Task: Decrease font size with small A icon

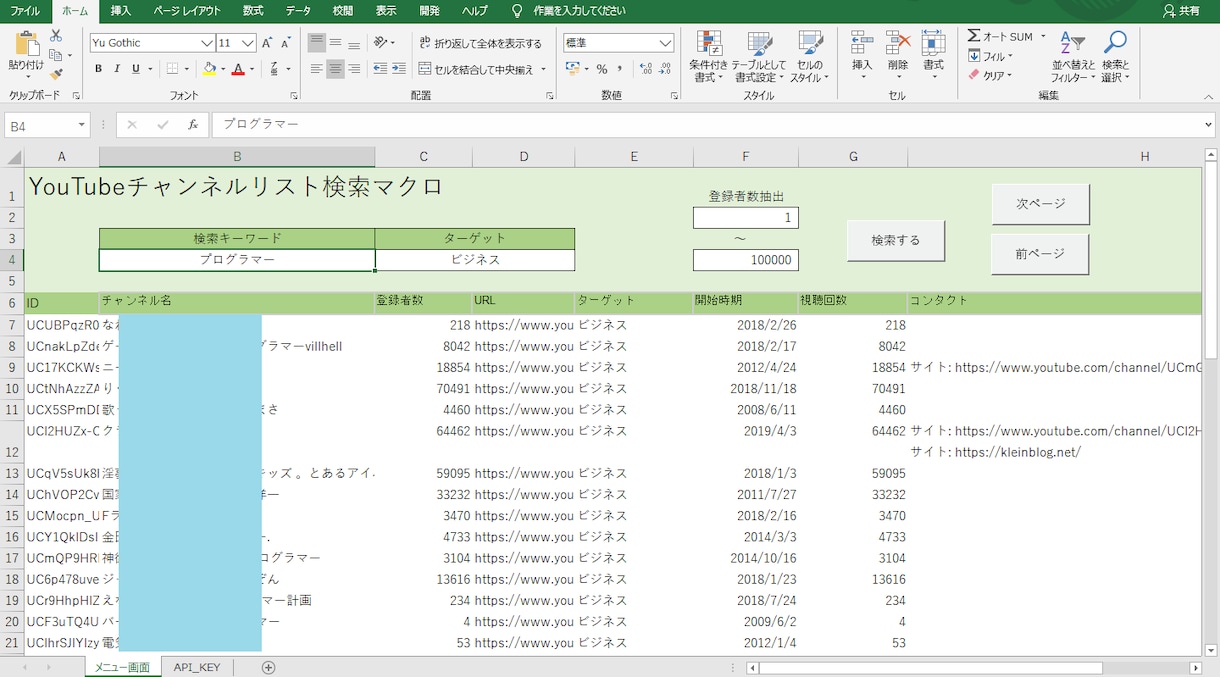Action: point(285,43)
